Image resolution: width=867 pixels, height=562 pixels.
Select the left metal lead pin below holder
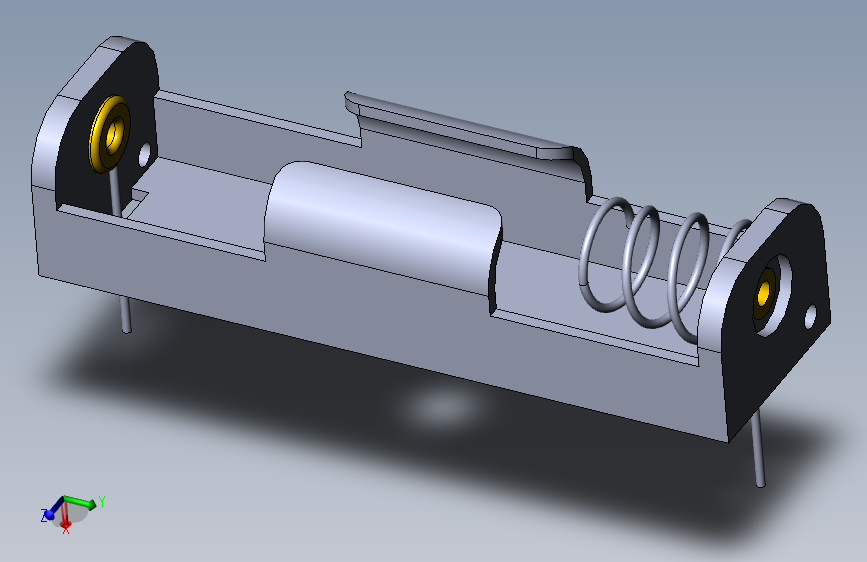coord(126,314)
